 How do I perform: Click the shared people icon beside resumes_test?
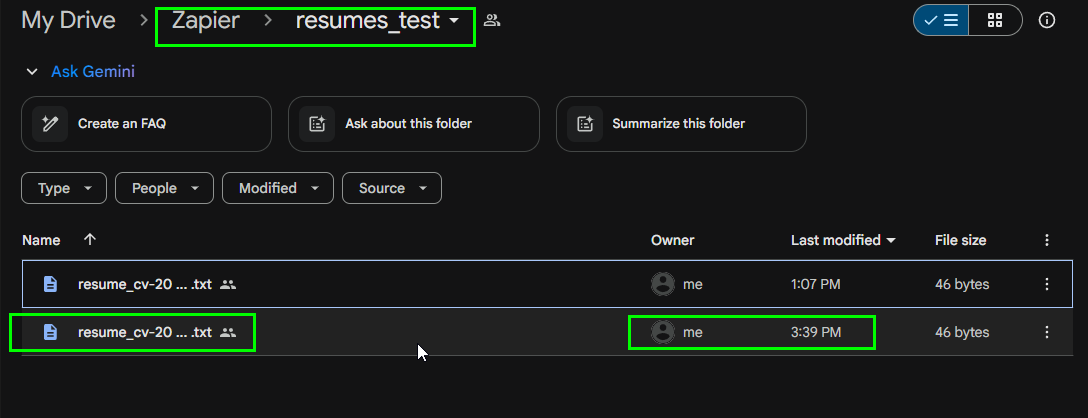492,20
